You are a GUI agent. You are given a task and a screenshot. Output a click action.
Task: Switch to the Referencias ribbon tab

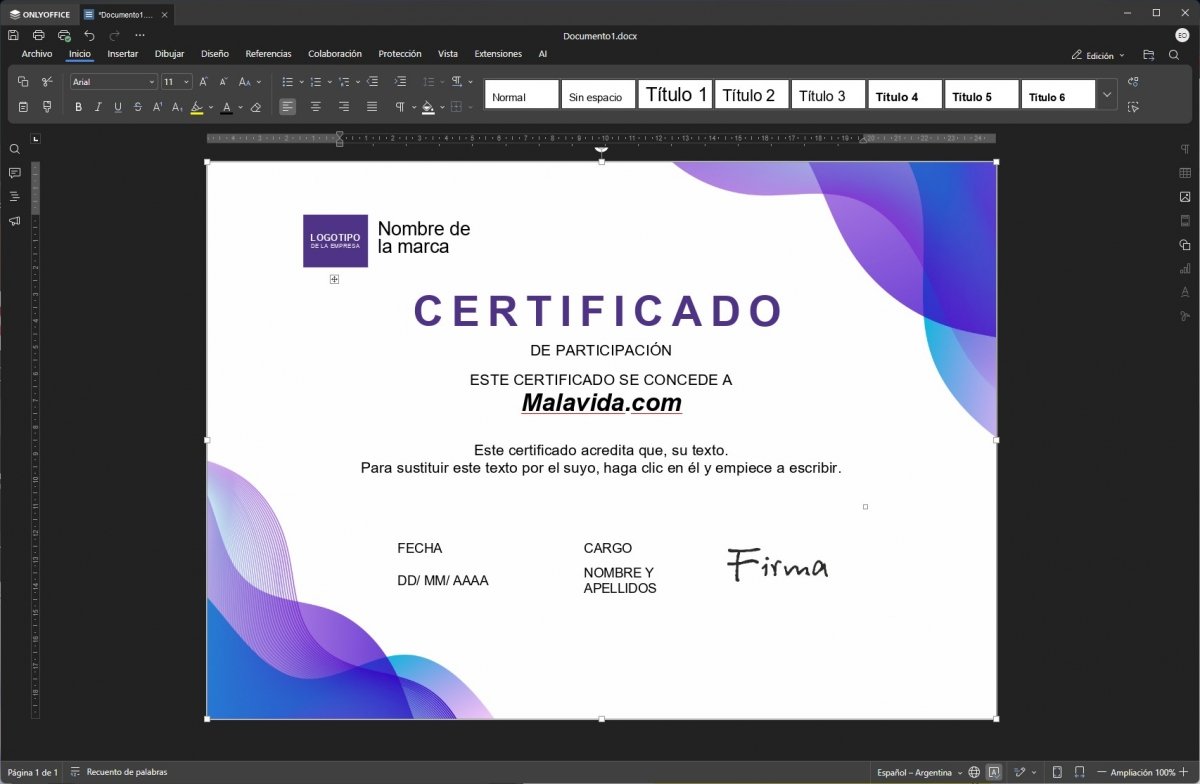pos(268,54)
